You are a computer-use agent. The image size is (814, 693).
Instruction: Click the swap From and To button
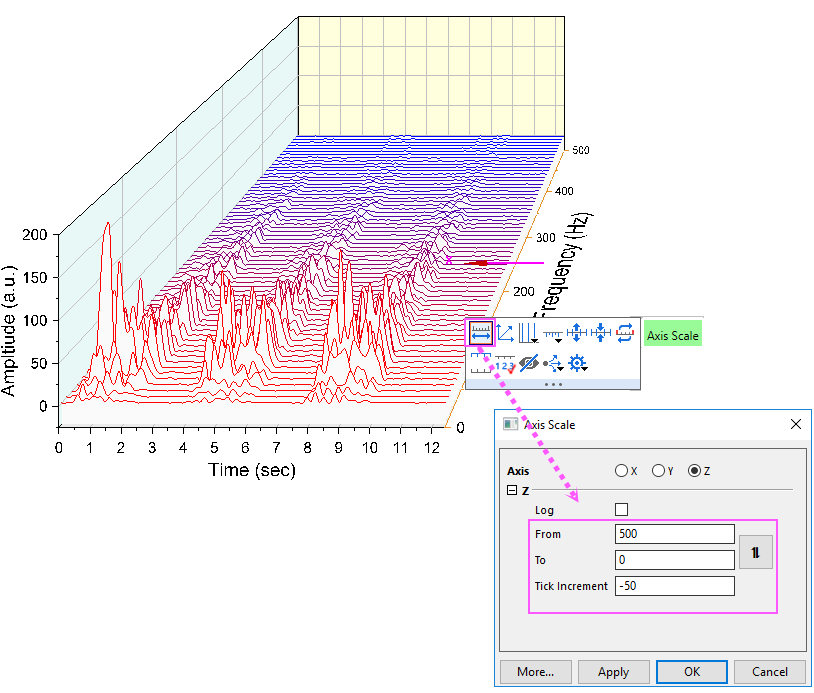click(x=756, y=552)
